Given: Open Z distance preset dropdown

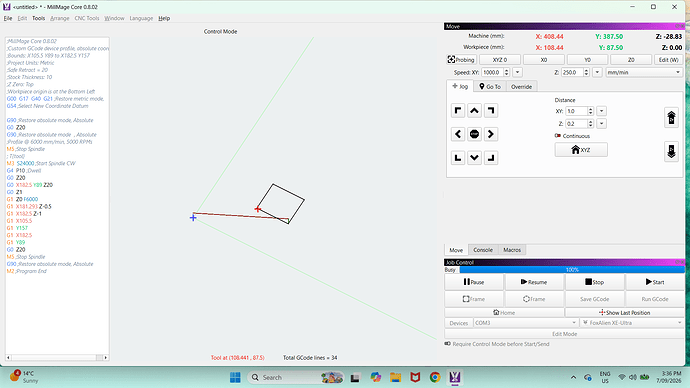Looking at the screenshot, I should [602, 124].
